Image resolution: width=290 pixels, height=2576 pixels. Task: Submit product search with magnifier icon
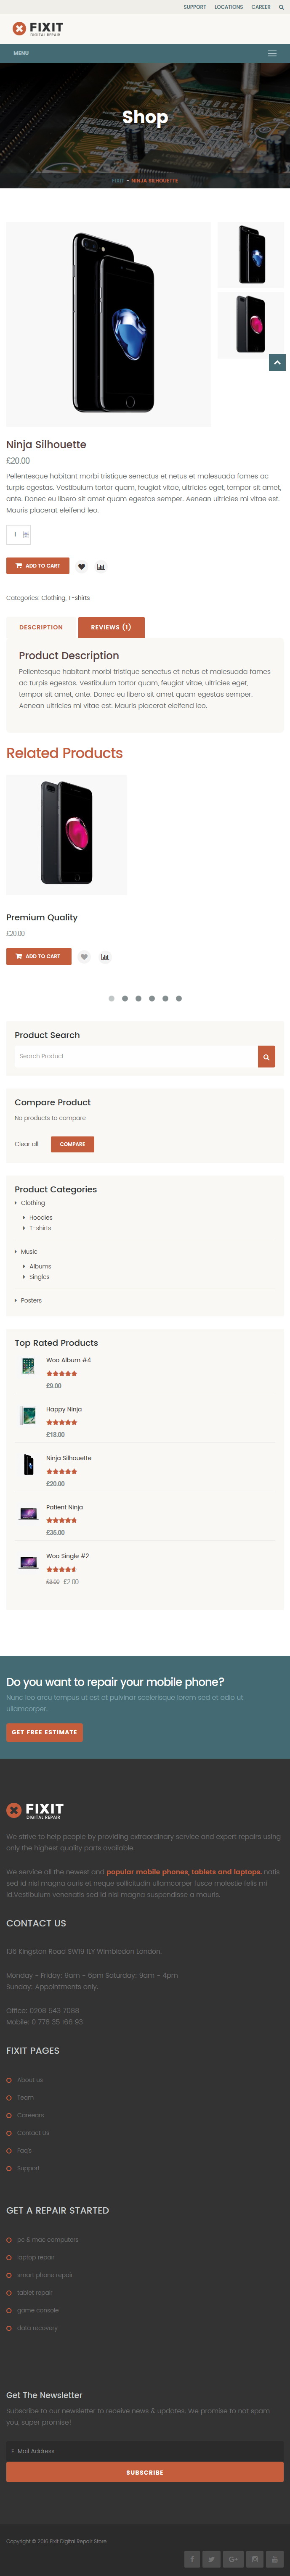(266, 1056)
